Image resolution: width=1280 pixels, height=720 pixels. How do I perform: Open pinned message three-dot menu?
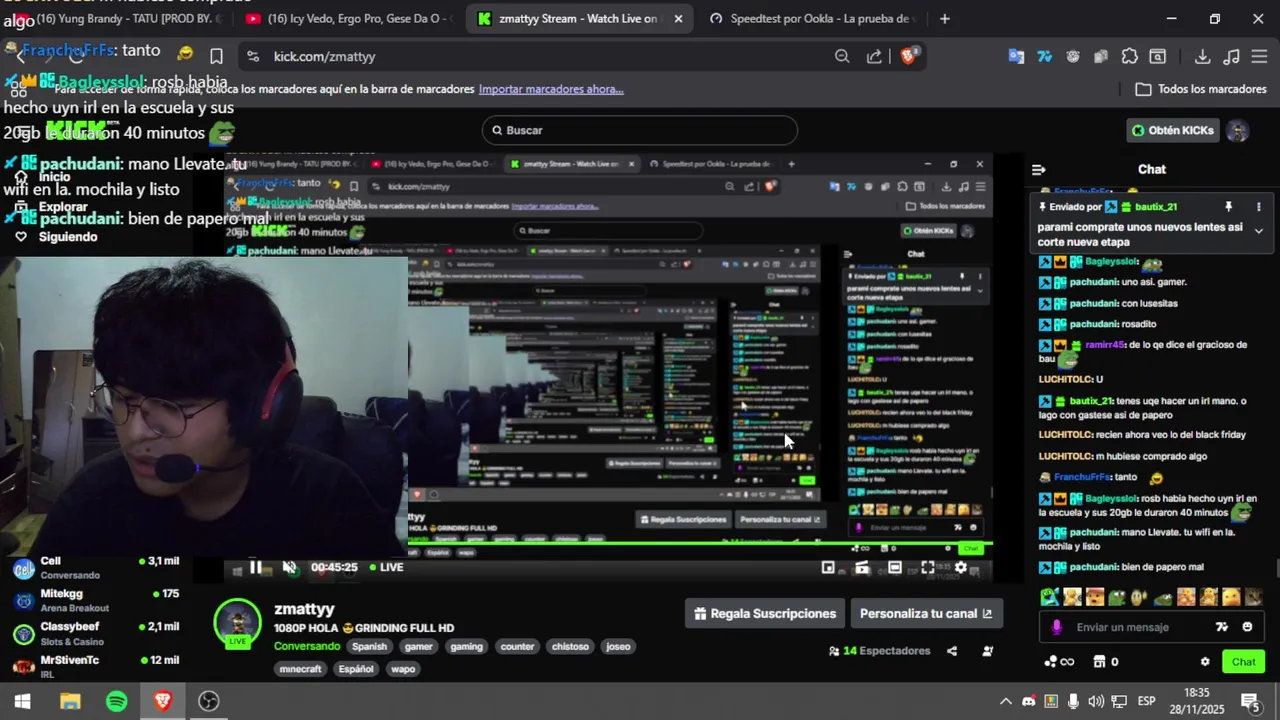tap(1258, 207)
